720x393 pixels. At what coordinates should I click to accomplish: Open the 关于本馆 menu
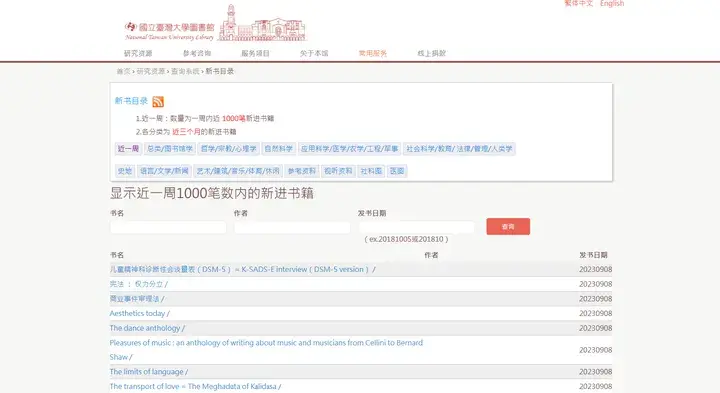pyautogui.click(x=314, y=53)
